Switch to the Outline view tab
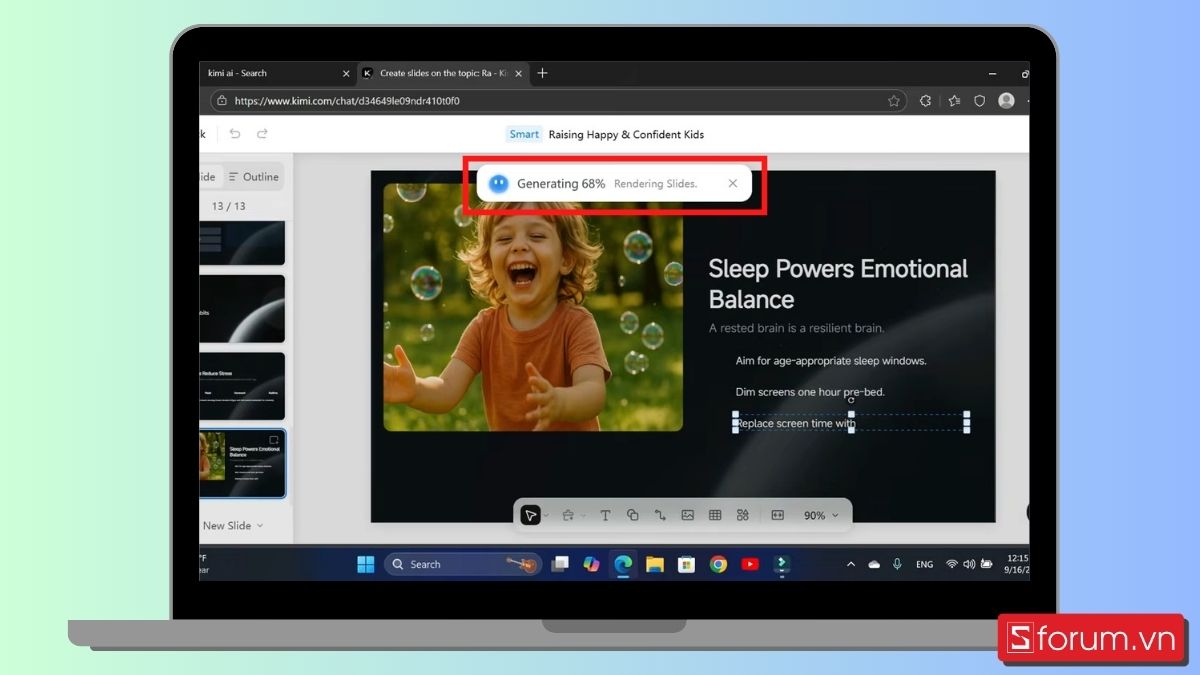 253,177
